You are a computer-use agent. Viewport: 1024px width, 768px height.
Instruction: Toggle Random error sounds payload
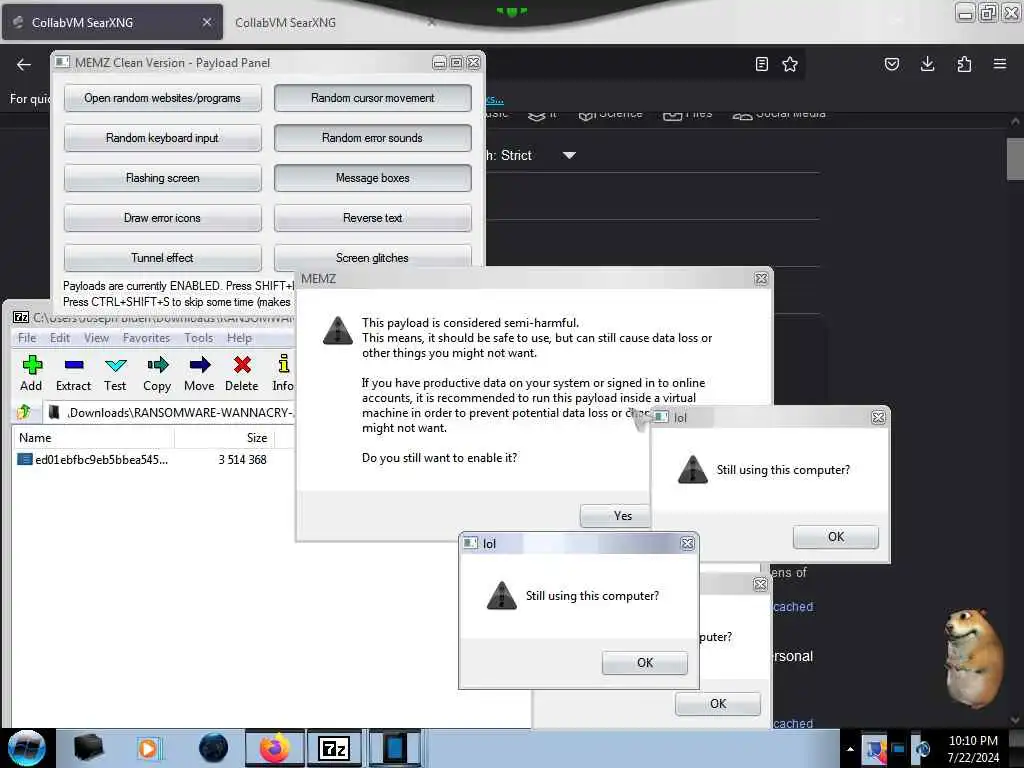coord(372,138)
